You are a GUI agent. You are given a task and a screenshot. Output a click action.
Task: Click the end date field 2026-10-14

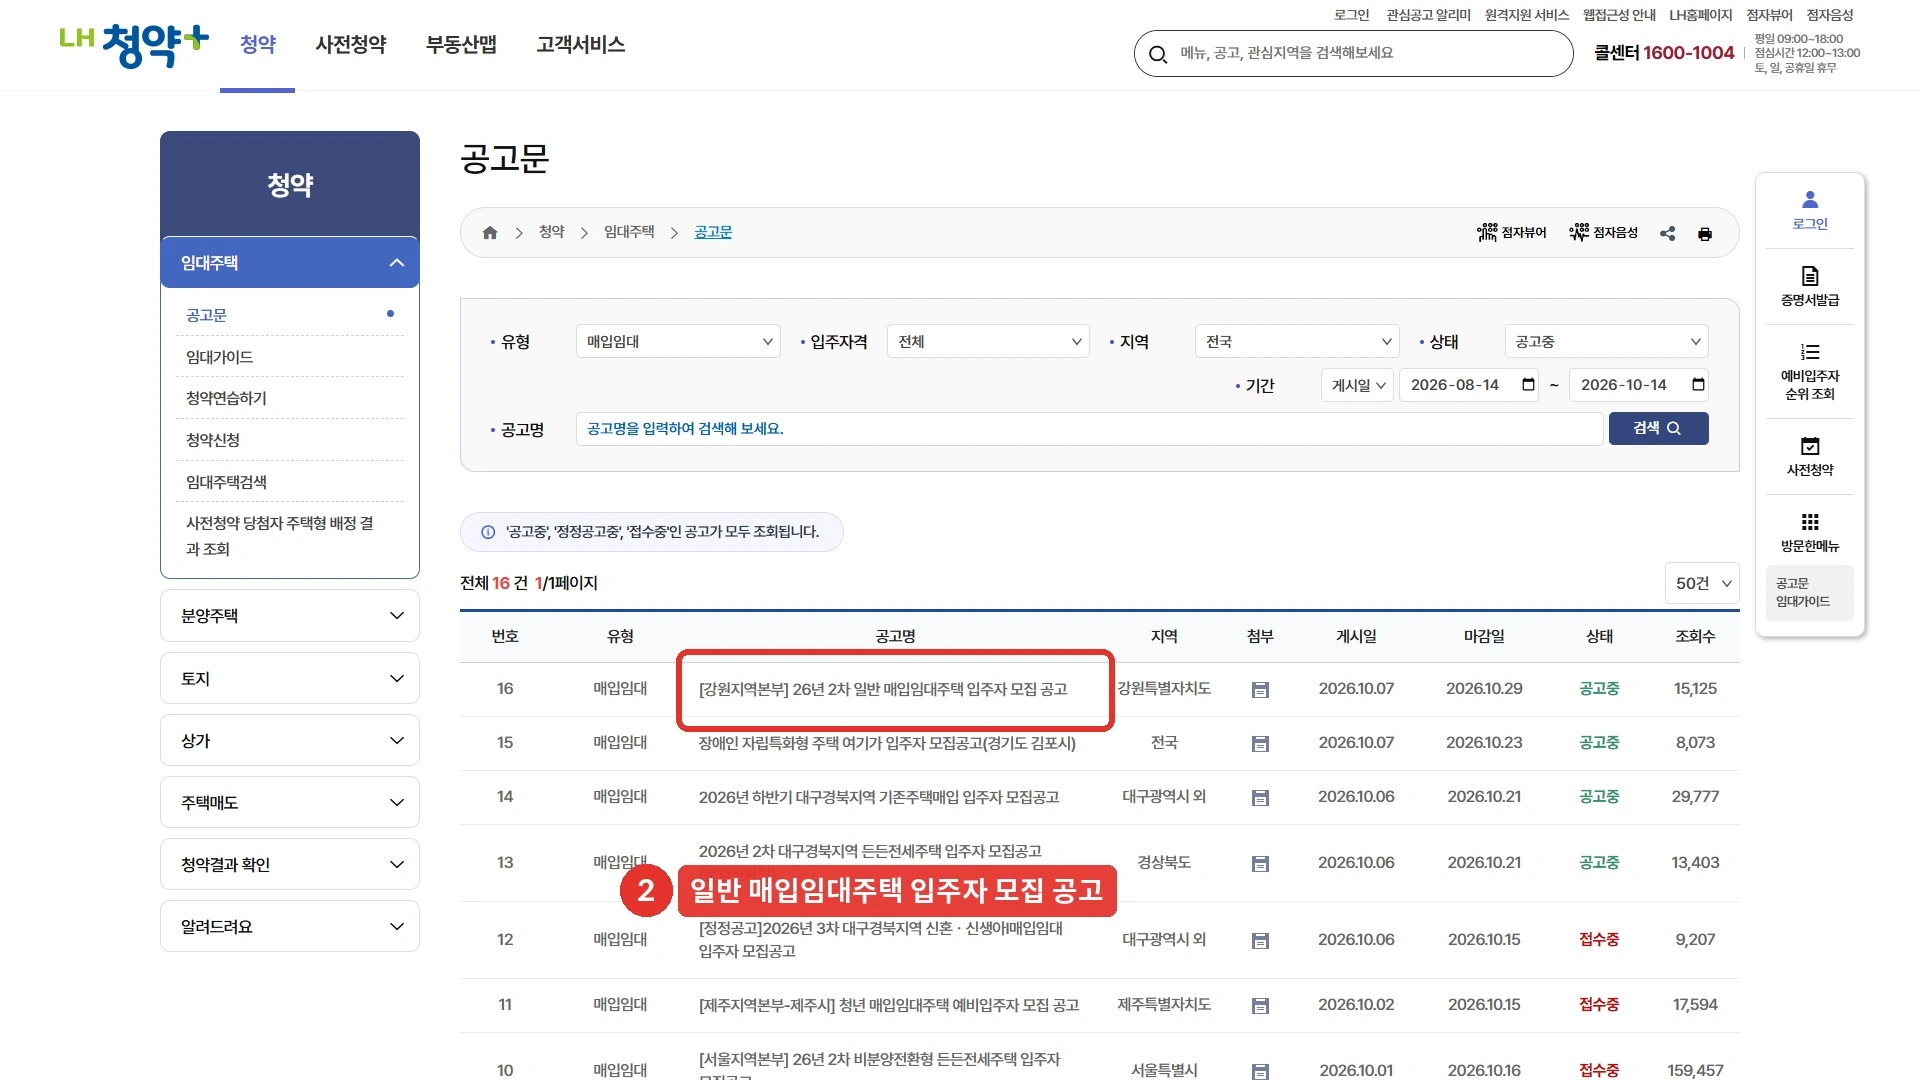(x=1639, y=386)
